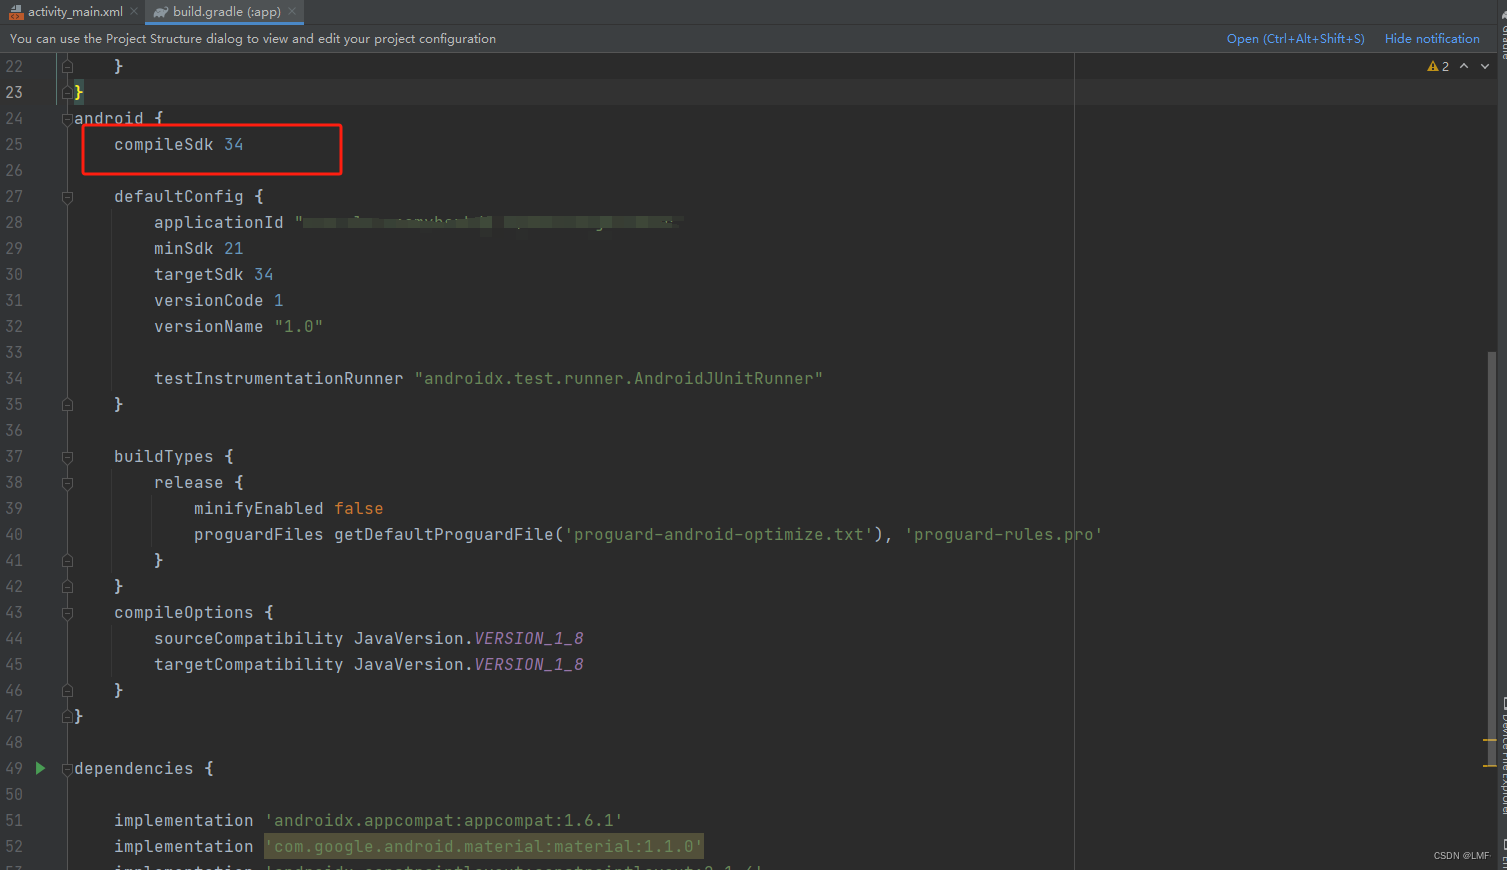Go to previous highlighted problem arrow

click(1464, 66)
